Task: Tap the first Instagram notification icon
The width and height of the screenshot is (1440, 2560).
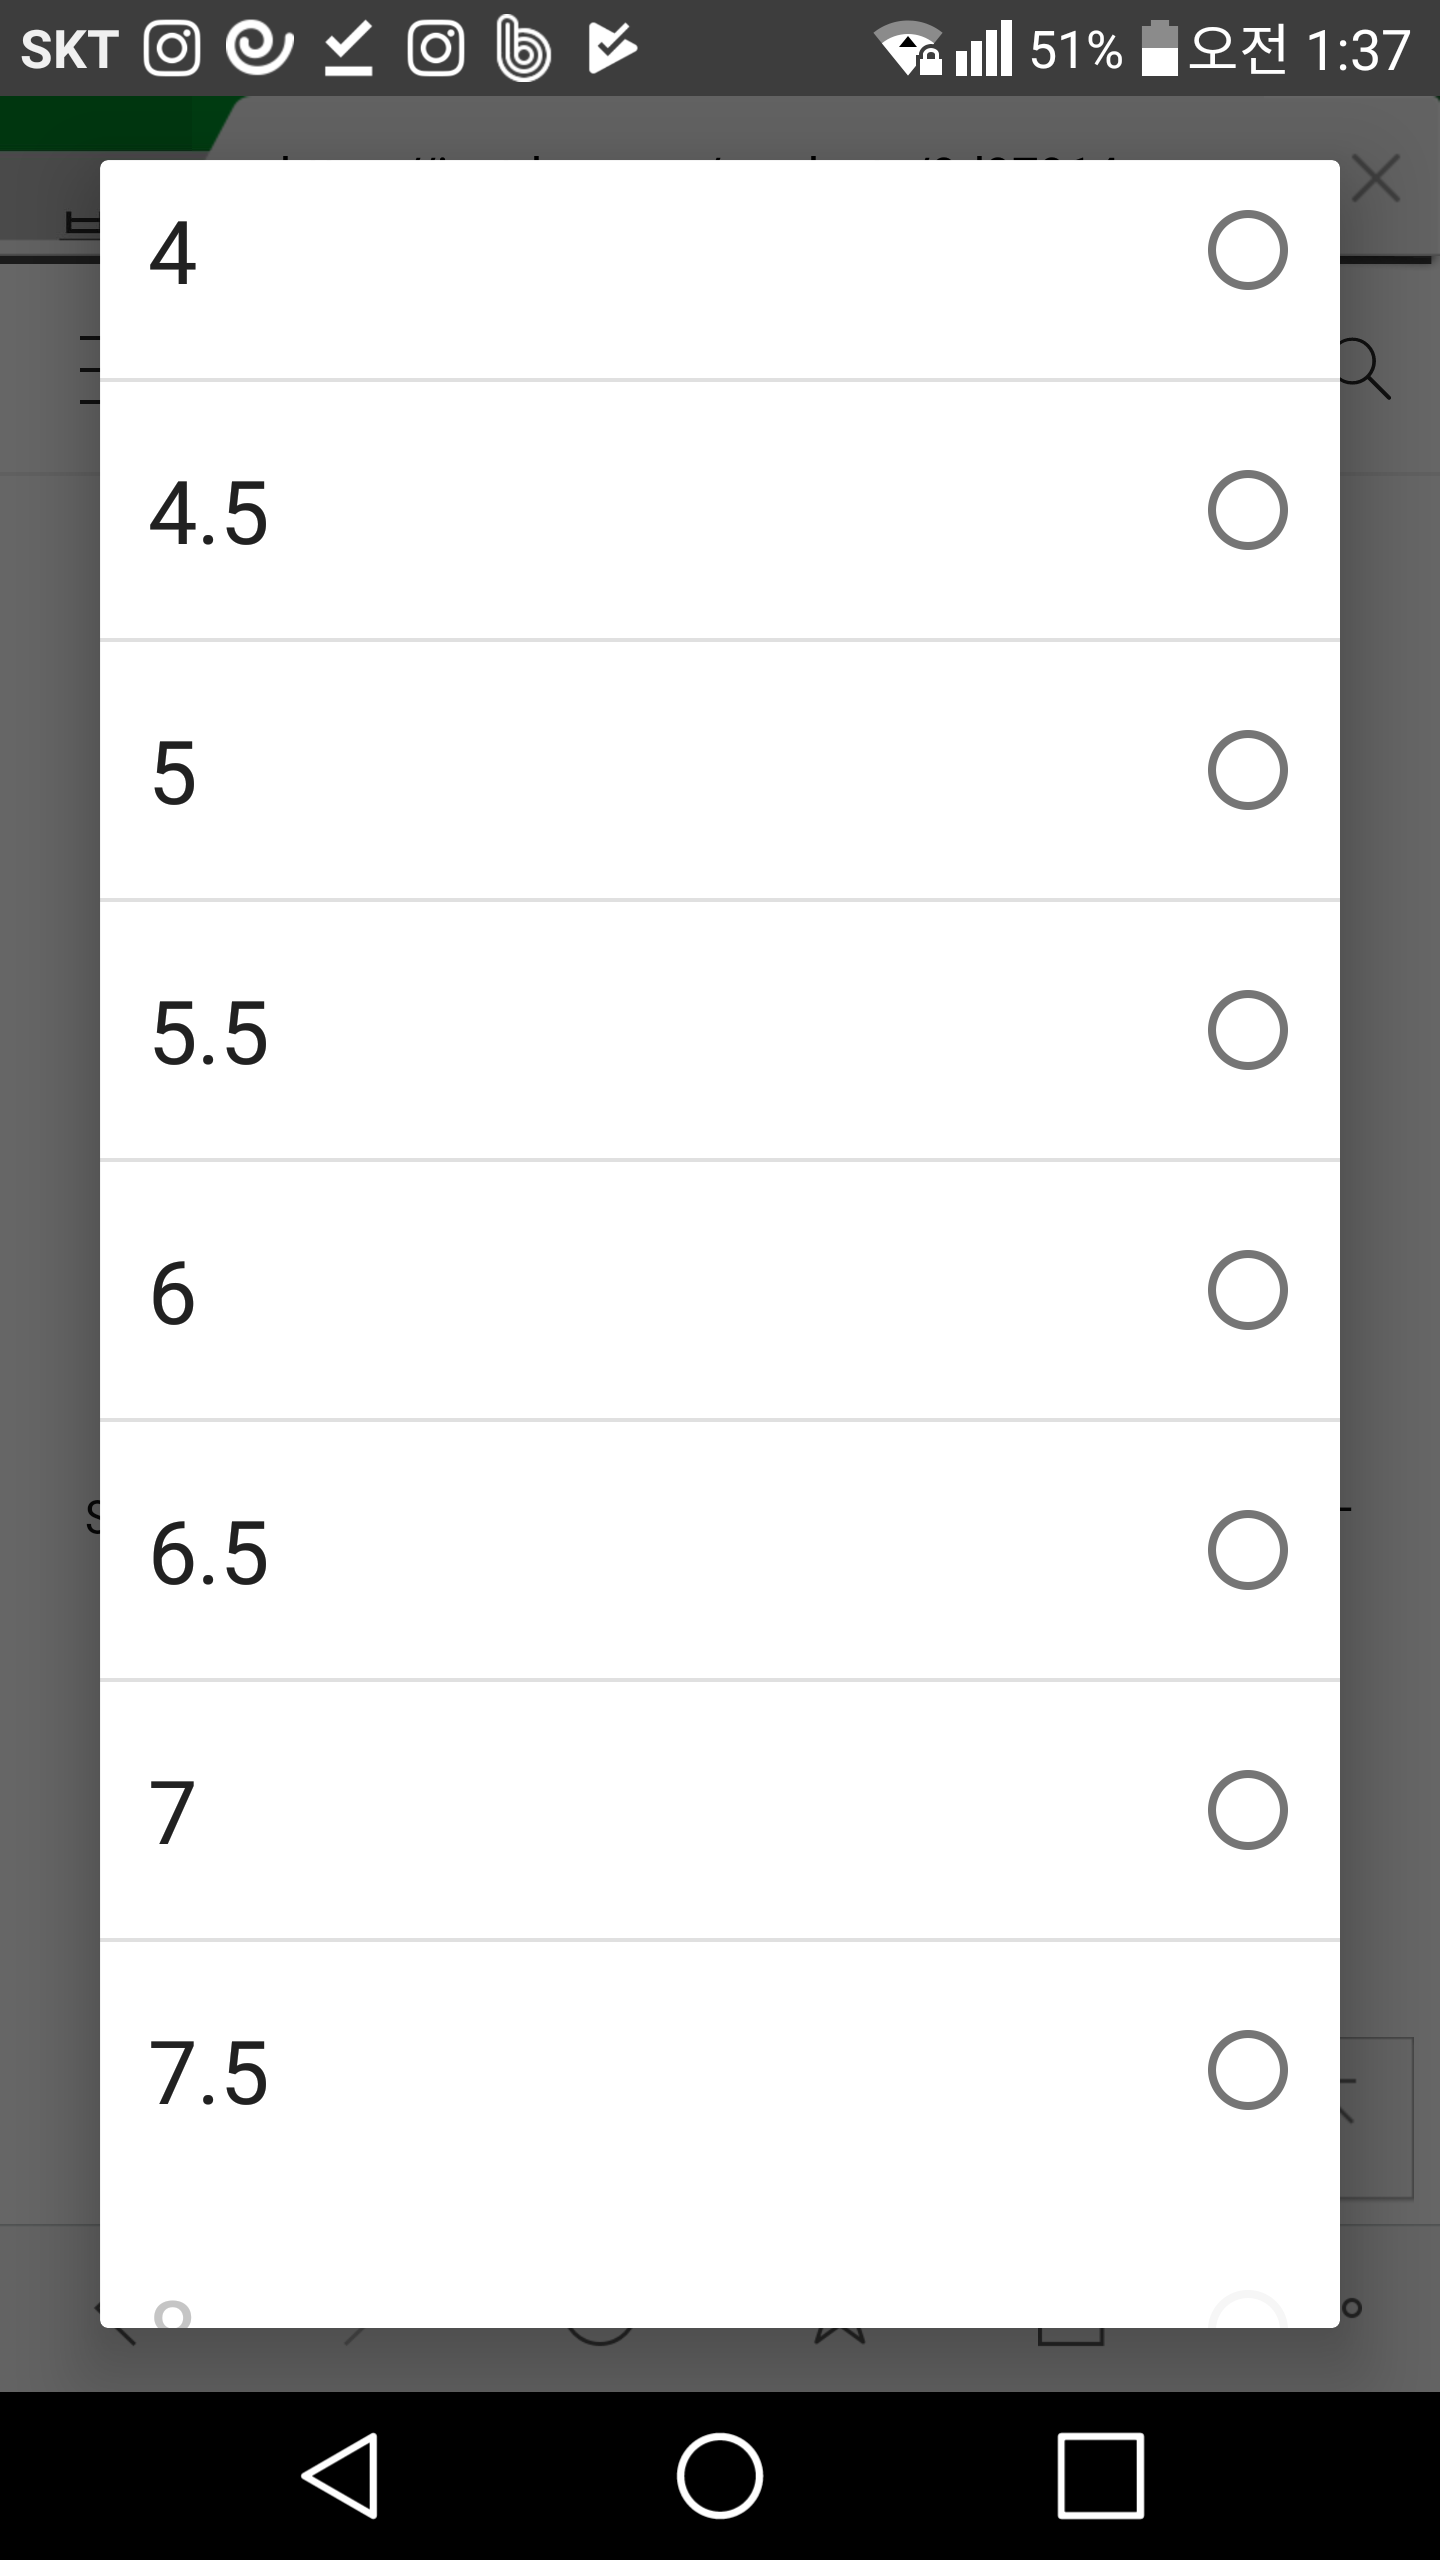Action: point(172,48)
